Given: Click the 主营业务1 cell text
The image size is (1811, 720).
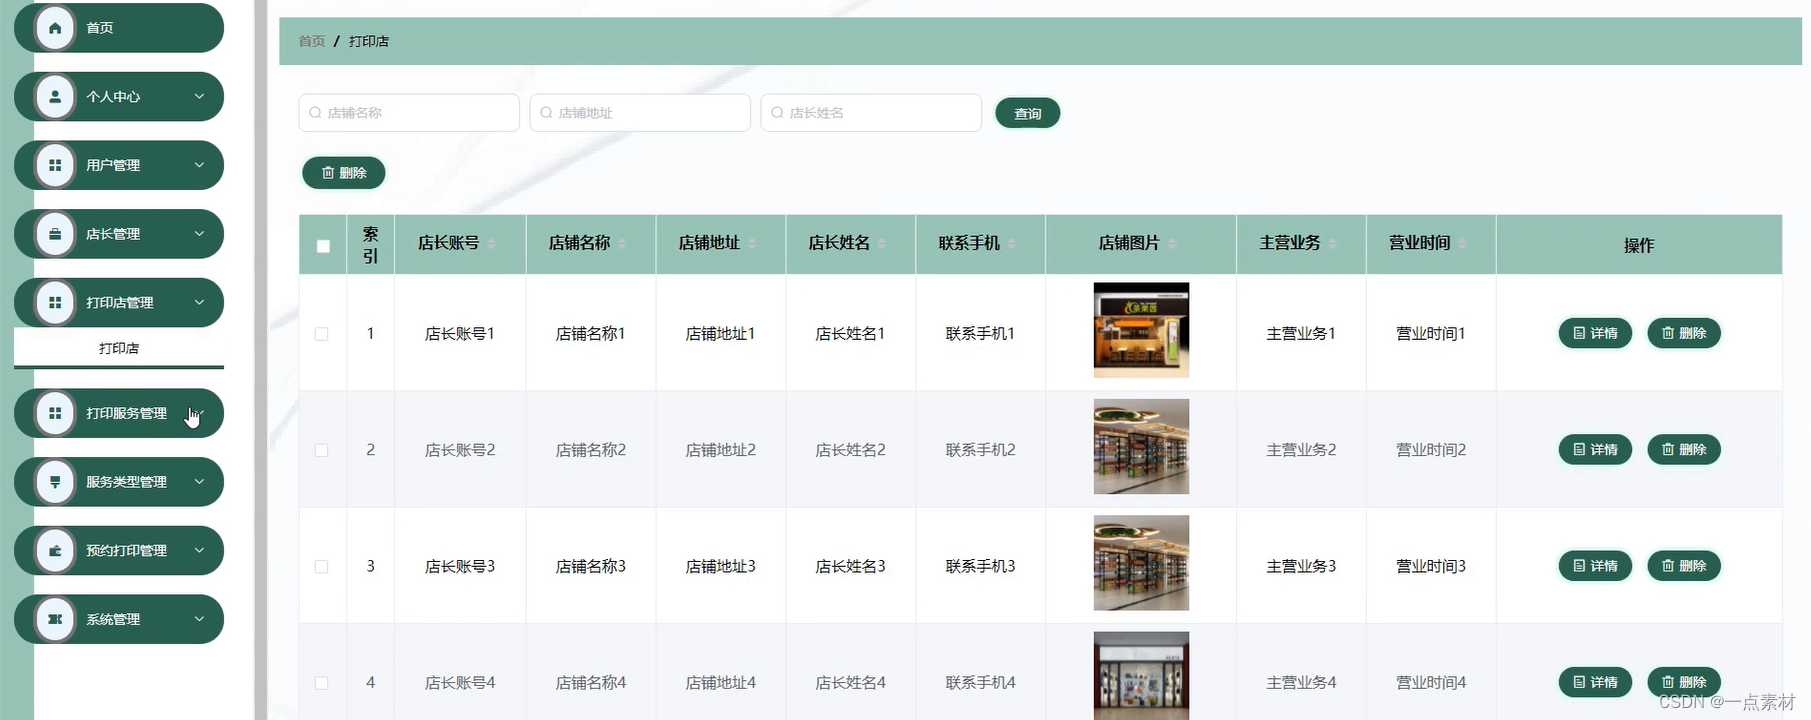Looking at the screenshot, I should point(1301,334).
